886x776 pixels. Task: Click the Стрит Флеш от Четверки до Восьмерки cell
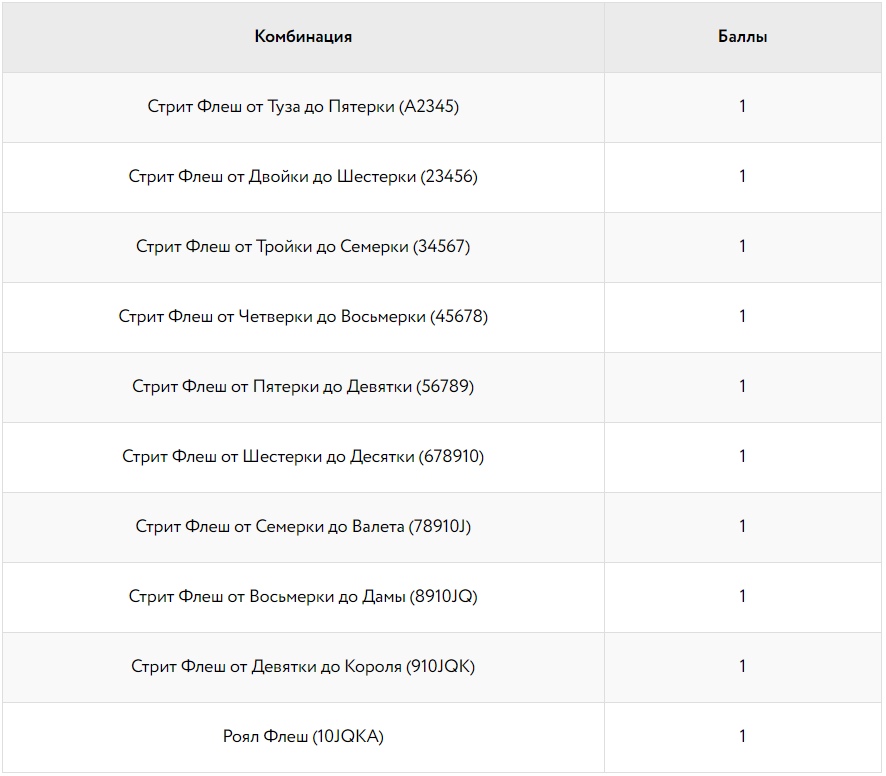point(303,318)
